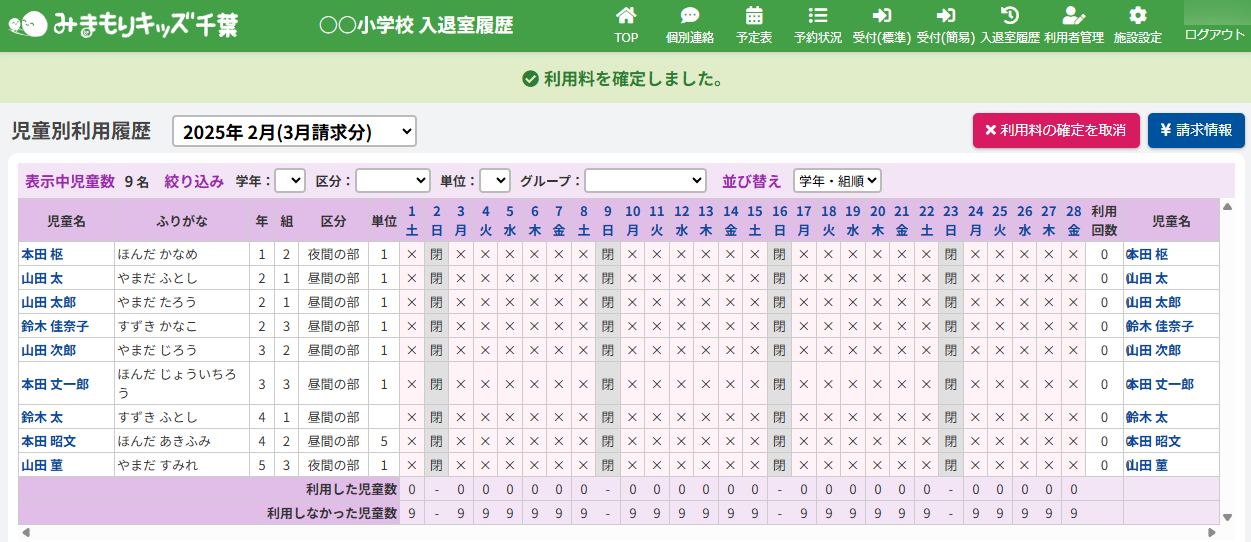Viewport: 1251px width, 542px height.
Task: Expand the 2025年 2月 month dropdown
Action: click(x=294, y=131)
